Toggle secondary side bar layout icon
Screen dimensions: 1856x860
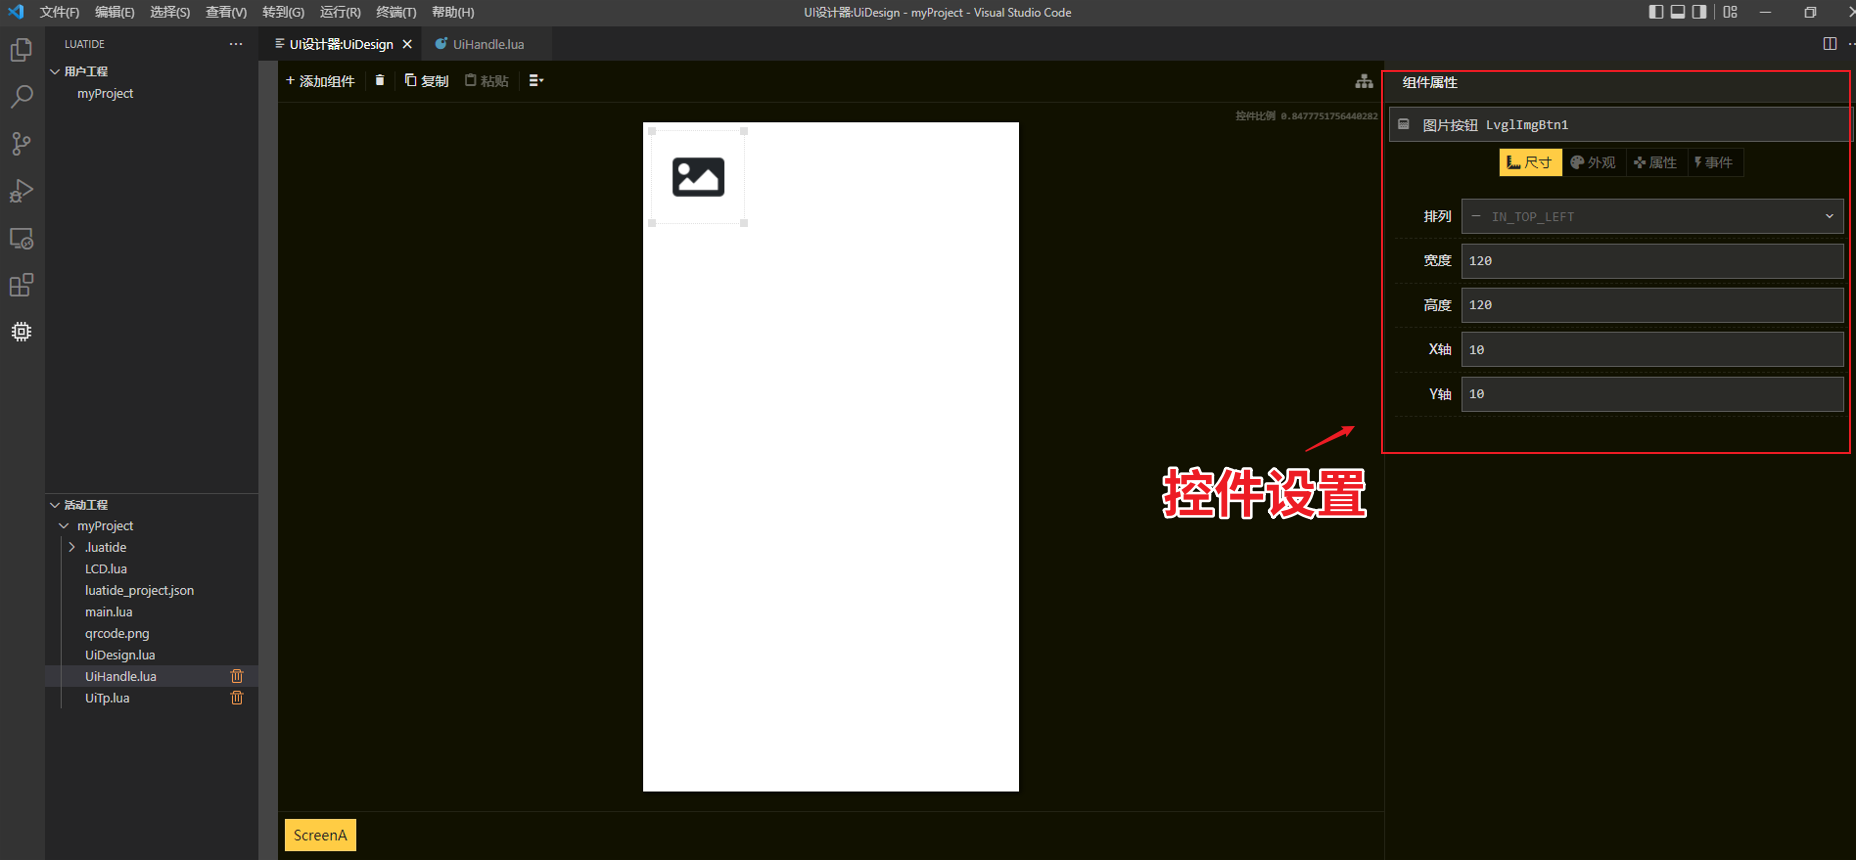click(1700, 12)
